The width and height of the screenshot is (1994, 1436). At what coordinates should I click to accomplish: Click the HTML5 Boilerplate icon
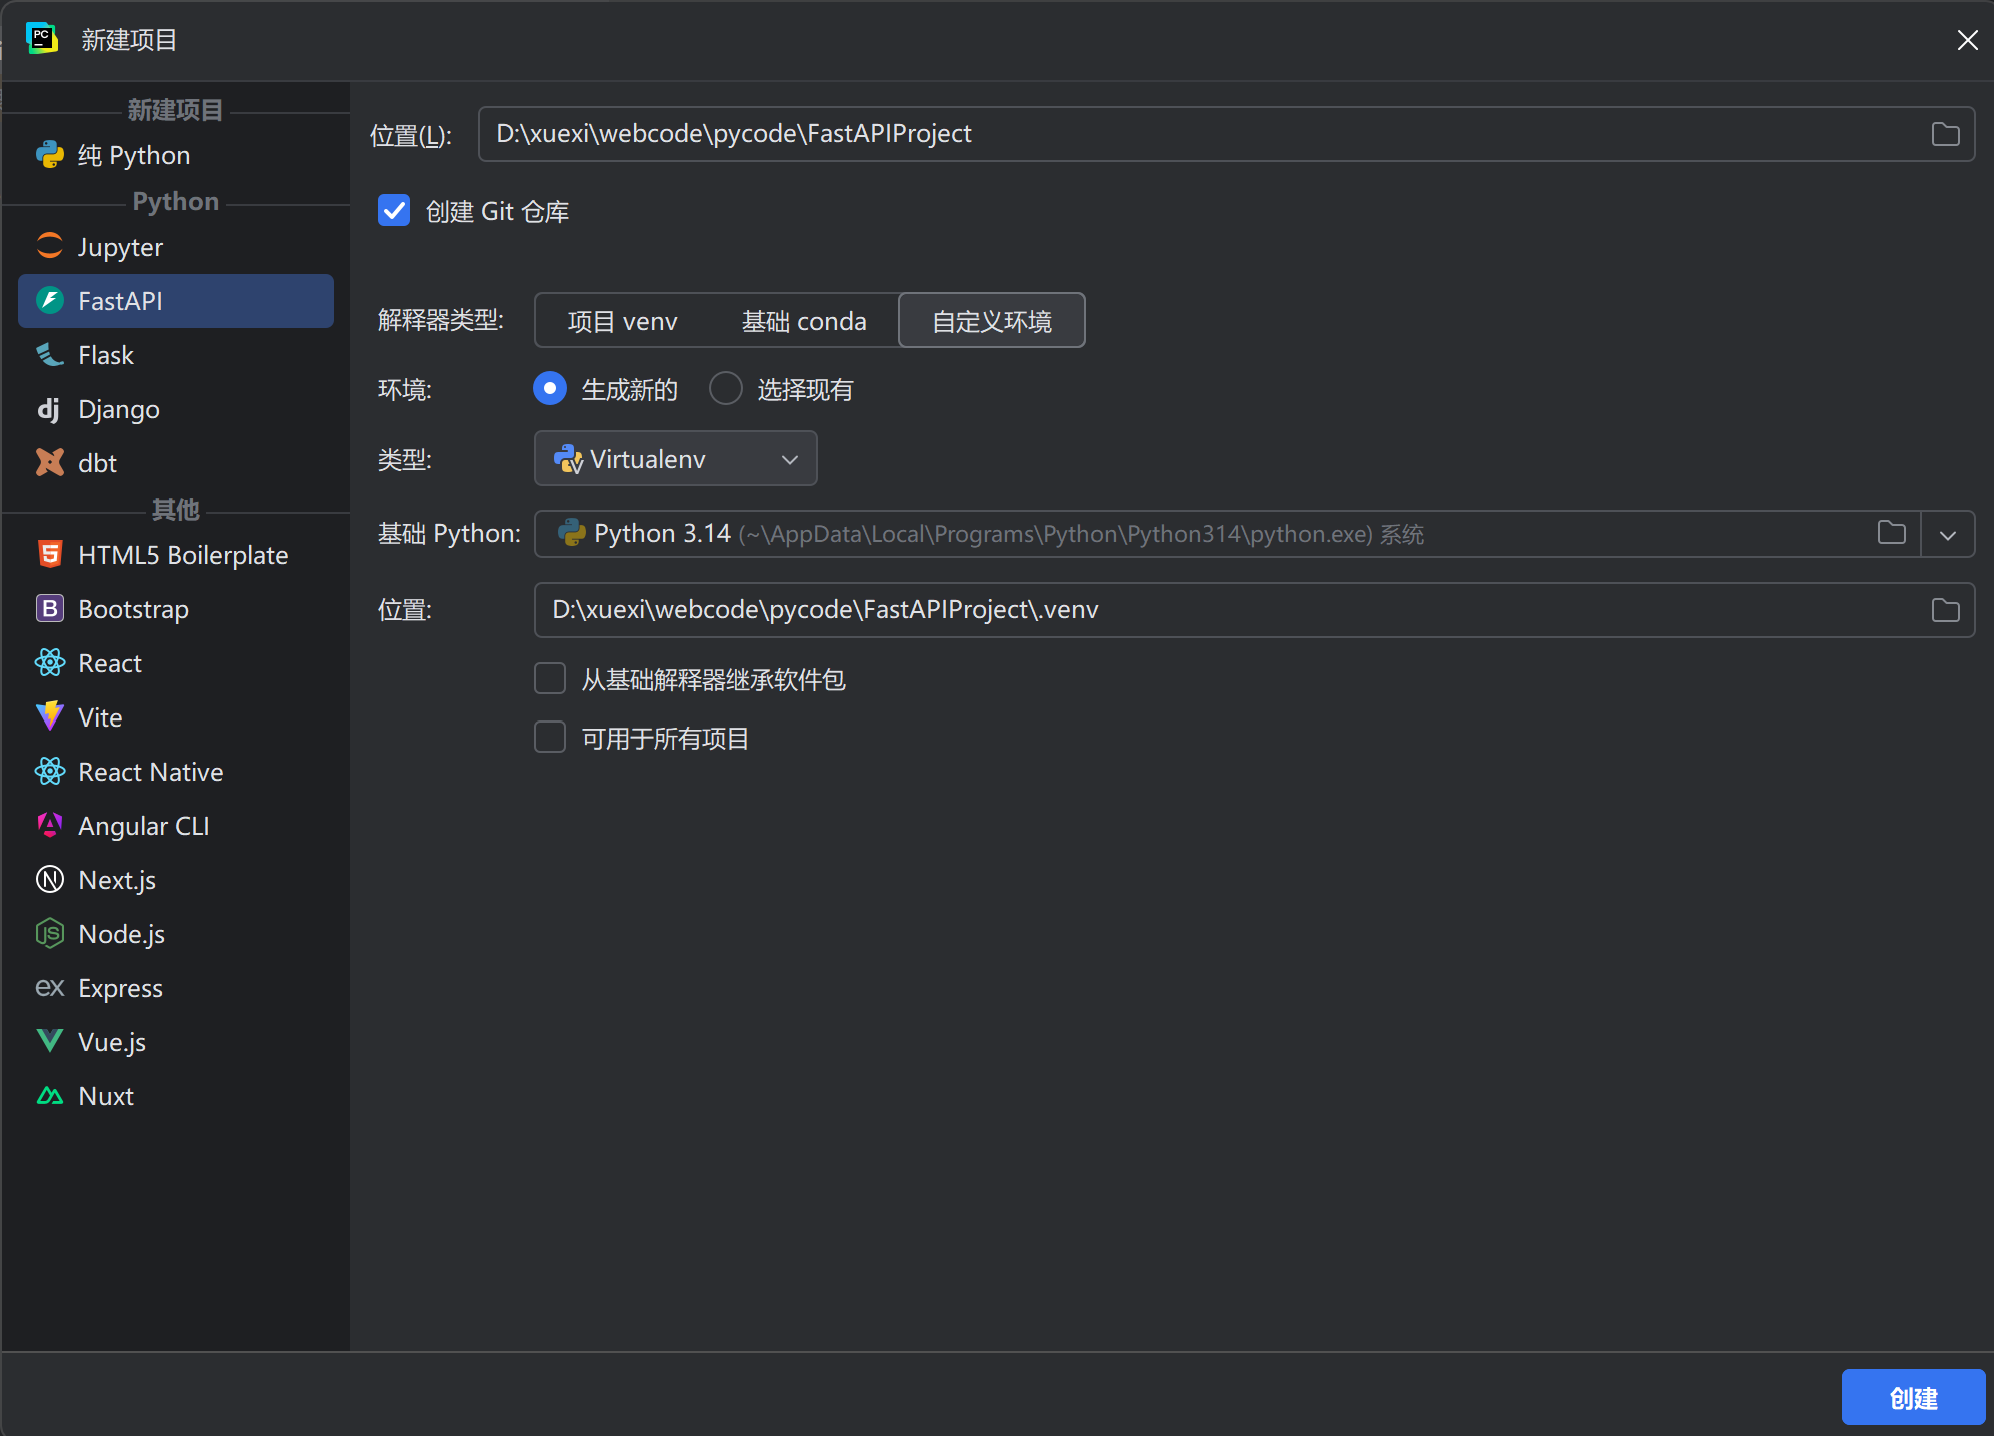tap(50, 554)
